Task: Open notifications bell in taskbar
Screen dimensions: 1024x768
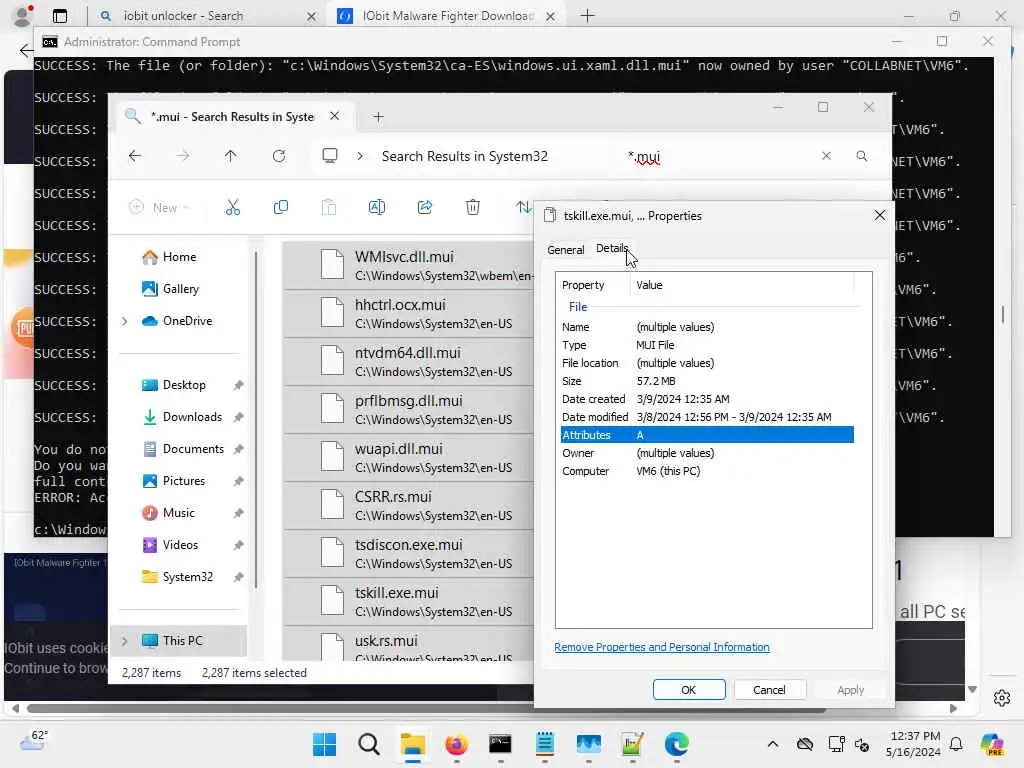Action: coord(956,744)
